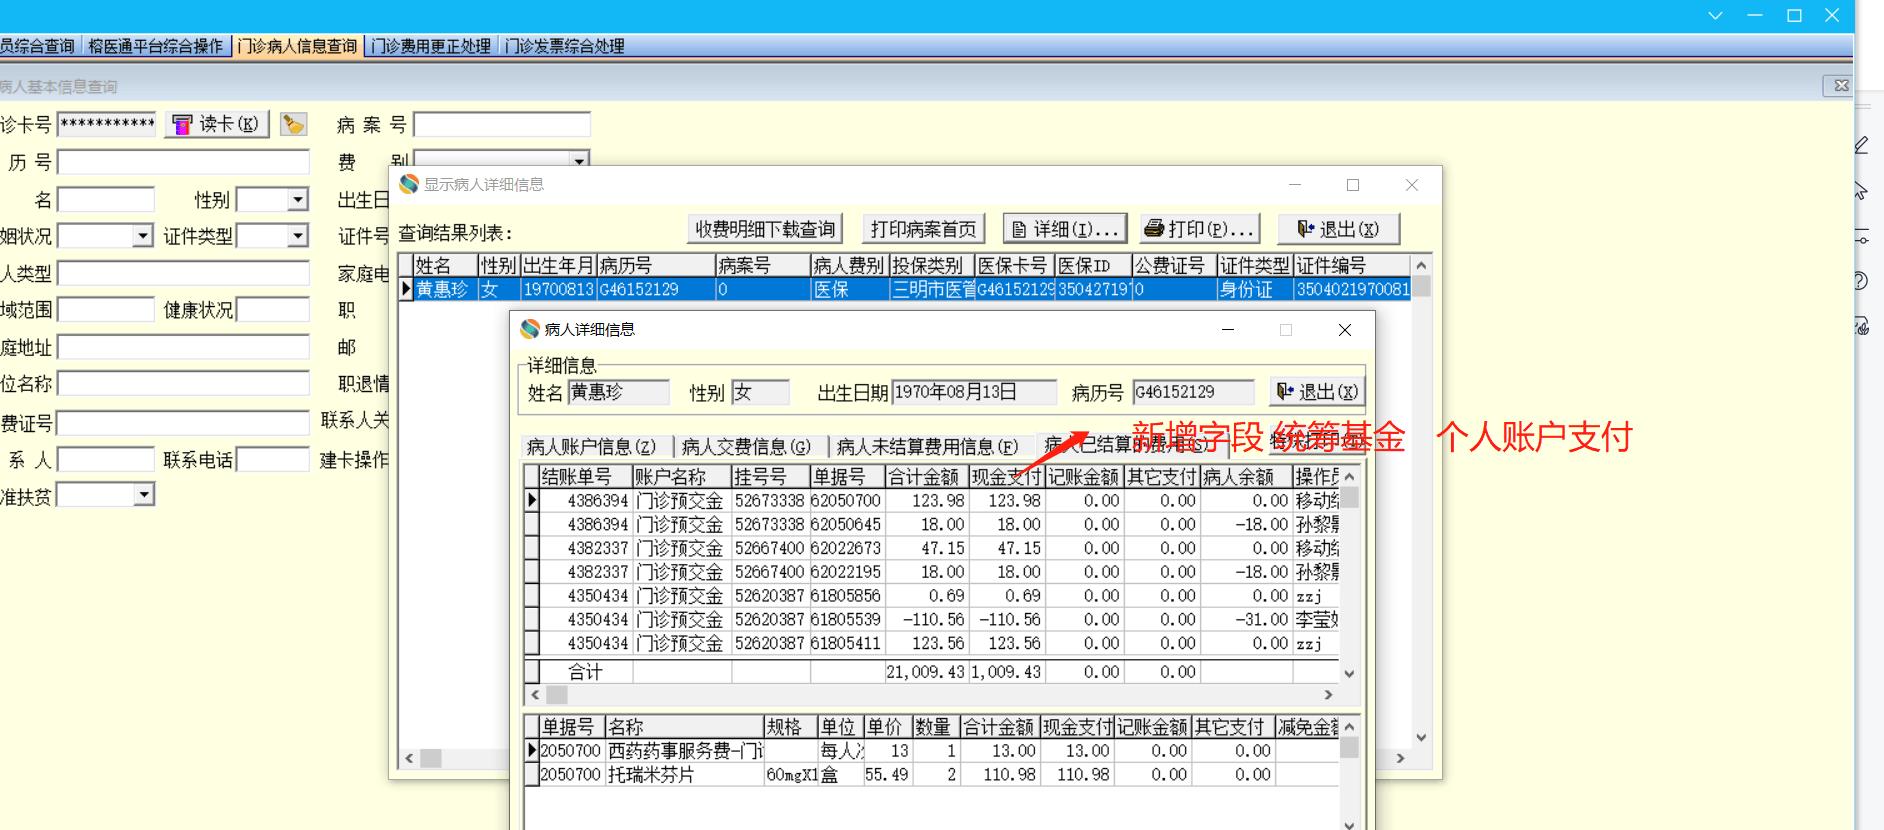Click the 结账单号 column header
The image size is (1884, 830).
point(586,477)
